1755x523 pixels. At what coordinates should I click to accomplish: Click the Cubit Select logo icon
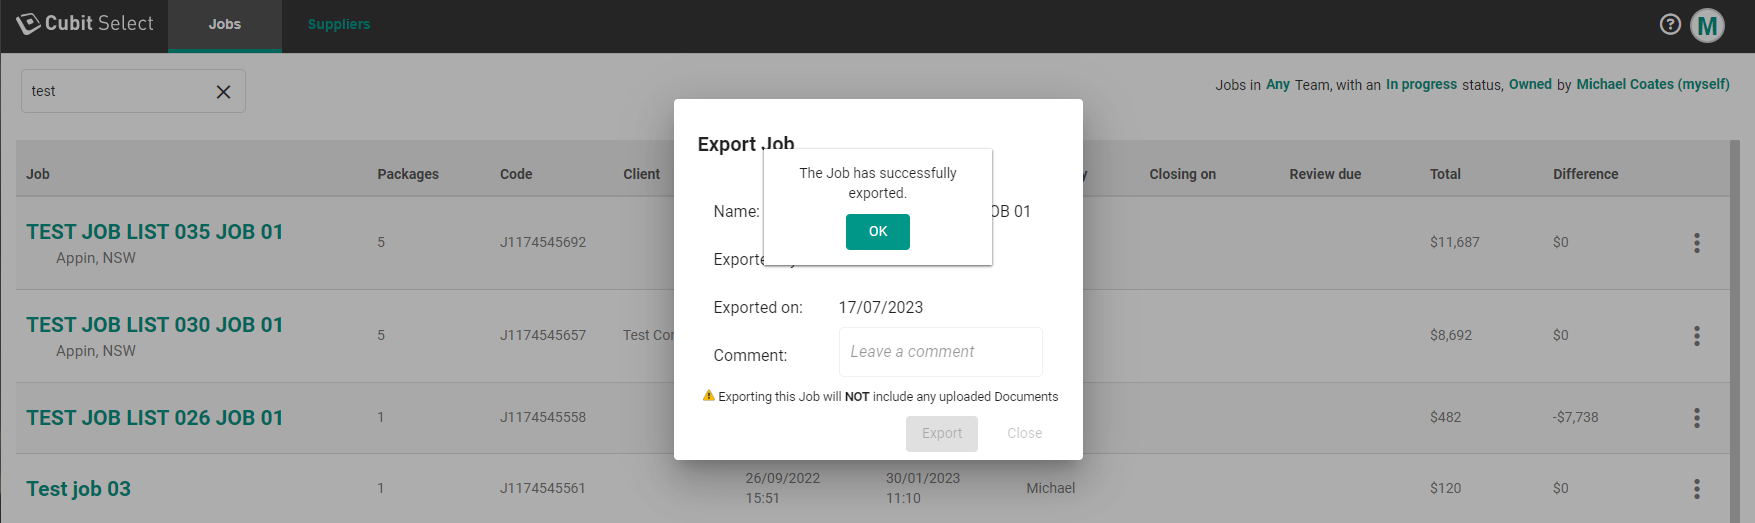pyautogui.click(x=28, y=24)
